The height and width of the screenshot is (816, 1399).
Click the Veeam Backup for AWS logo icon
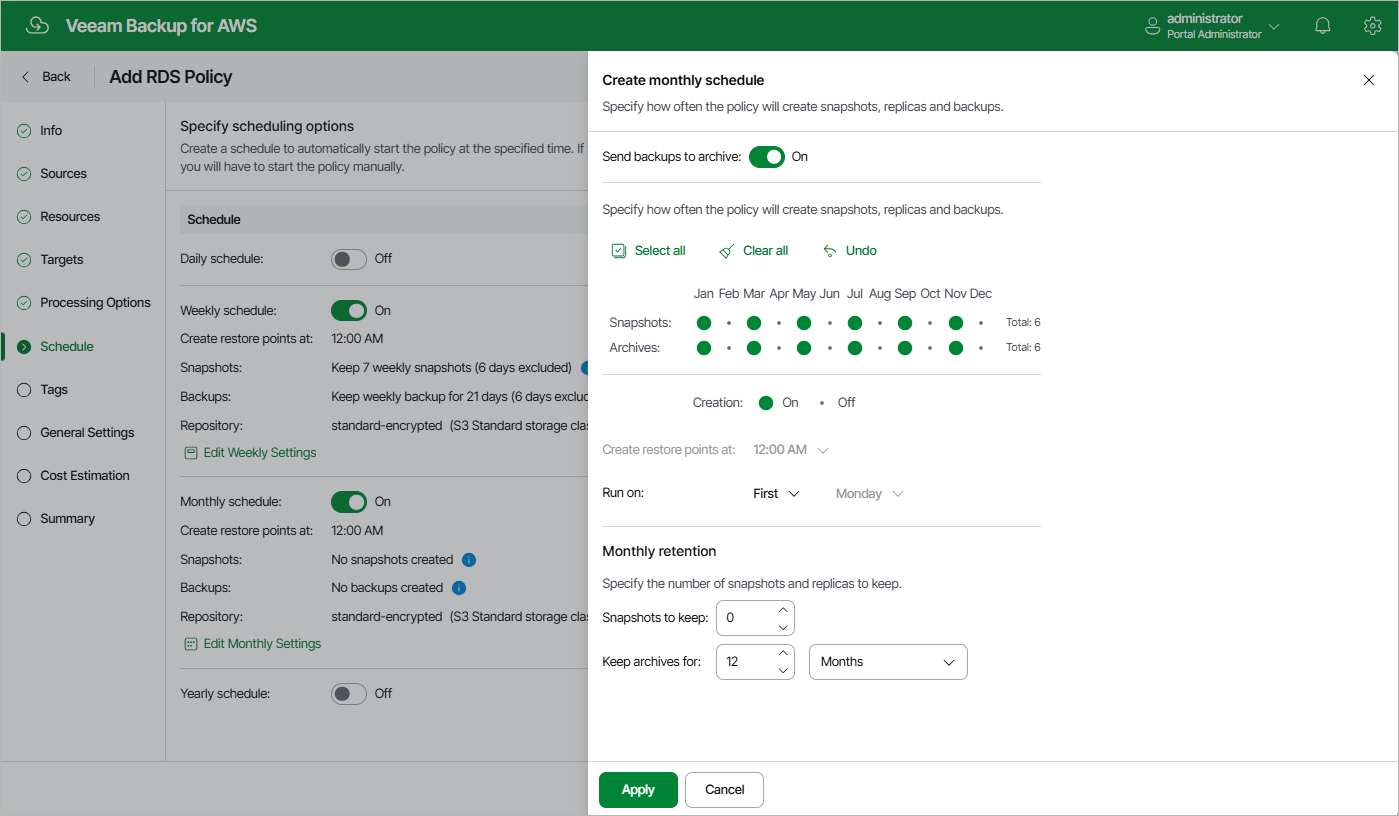click(x=37, y=26)
